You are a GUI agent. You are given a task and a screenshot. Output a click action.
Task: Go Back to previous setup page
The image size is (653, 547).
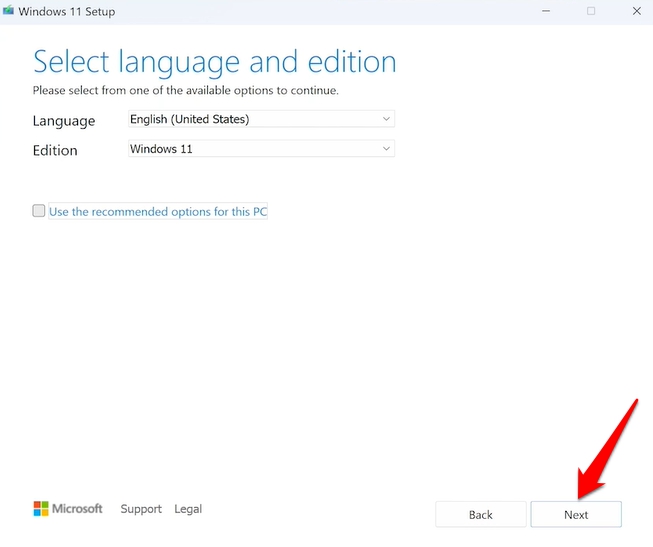(481, 515)
